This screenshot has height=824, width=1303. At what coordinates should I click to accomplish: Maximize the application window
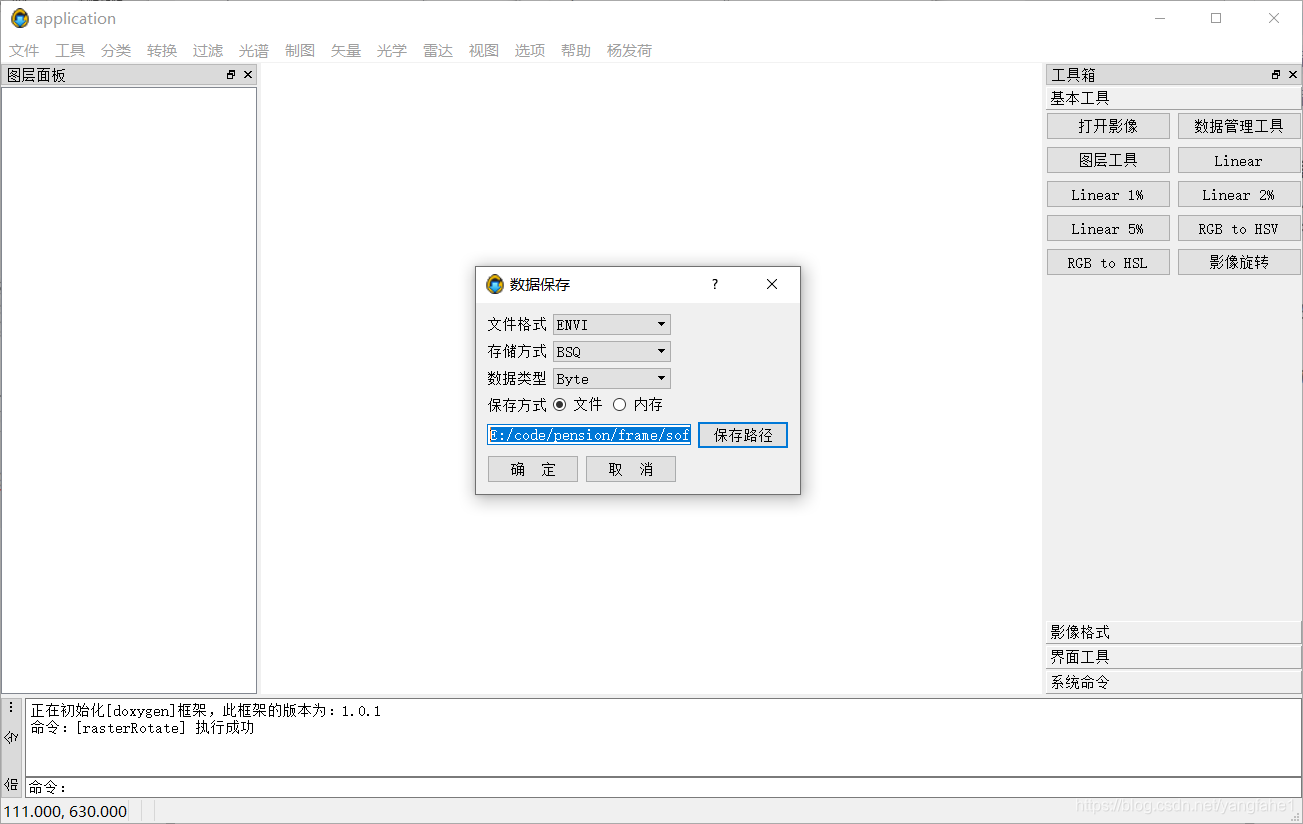(1216, 18)
